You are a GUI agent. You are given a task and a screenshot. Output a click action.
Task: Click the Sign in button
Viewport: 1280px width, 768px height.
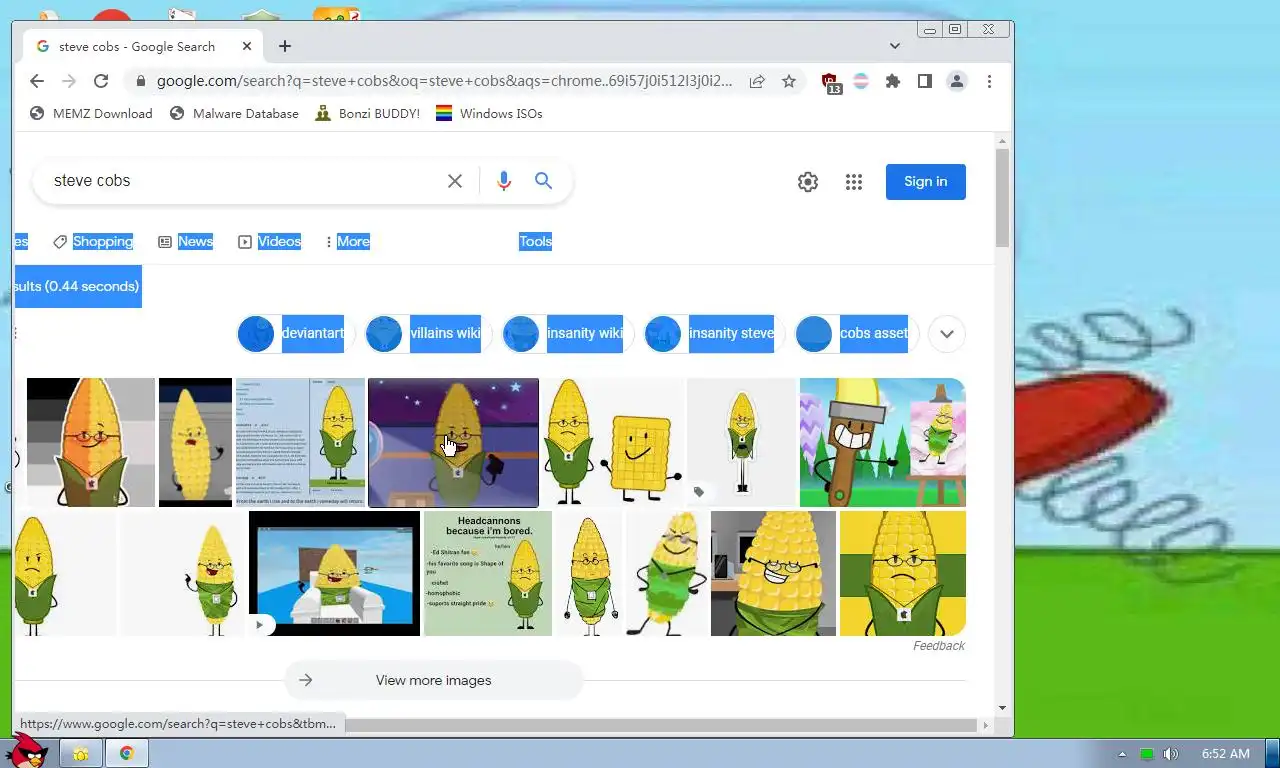(x=925, y=182)
